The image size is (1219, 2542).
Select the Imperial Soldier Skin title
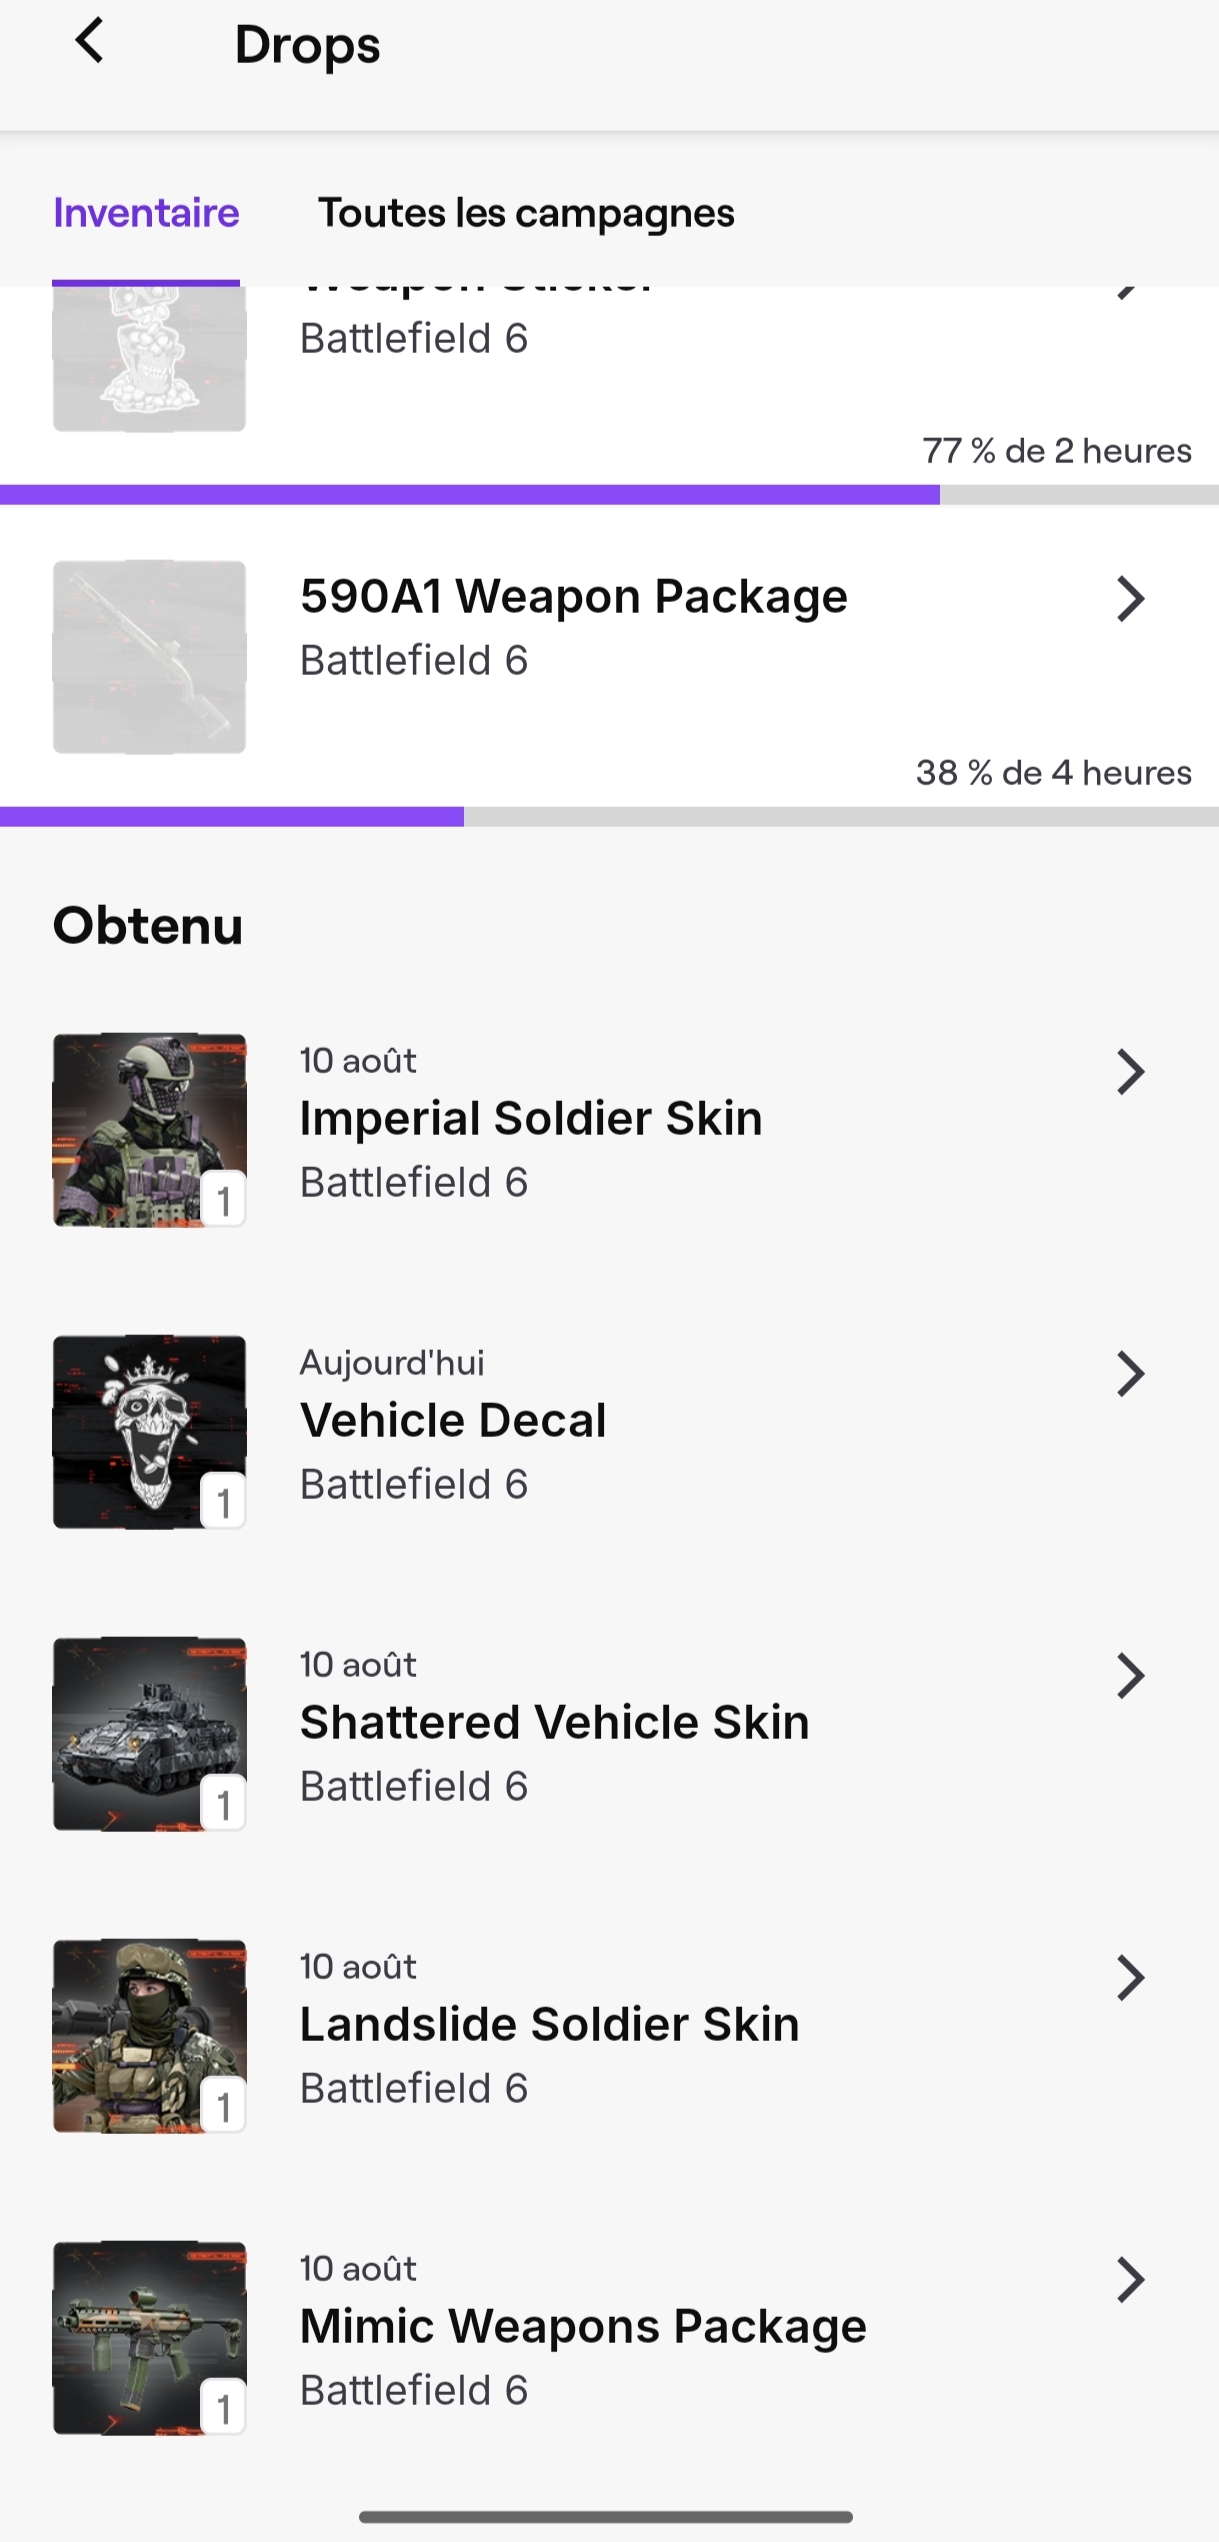[x=531, y=1118]
